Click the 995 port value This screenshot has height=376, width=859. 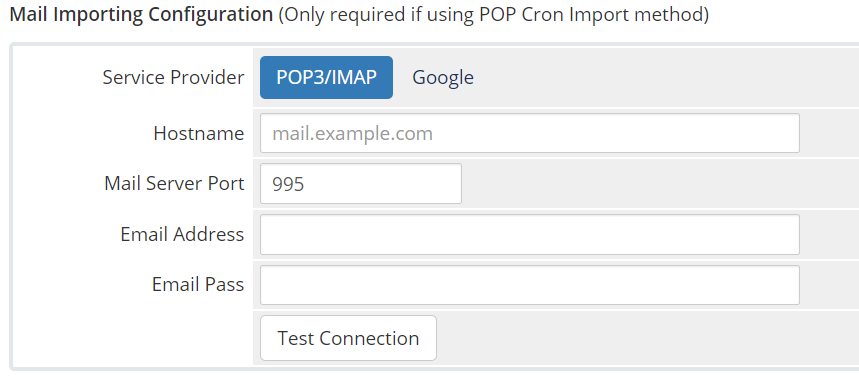288,184
